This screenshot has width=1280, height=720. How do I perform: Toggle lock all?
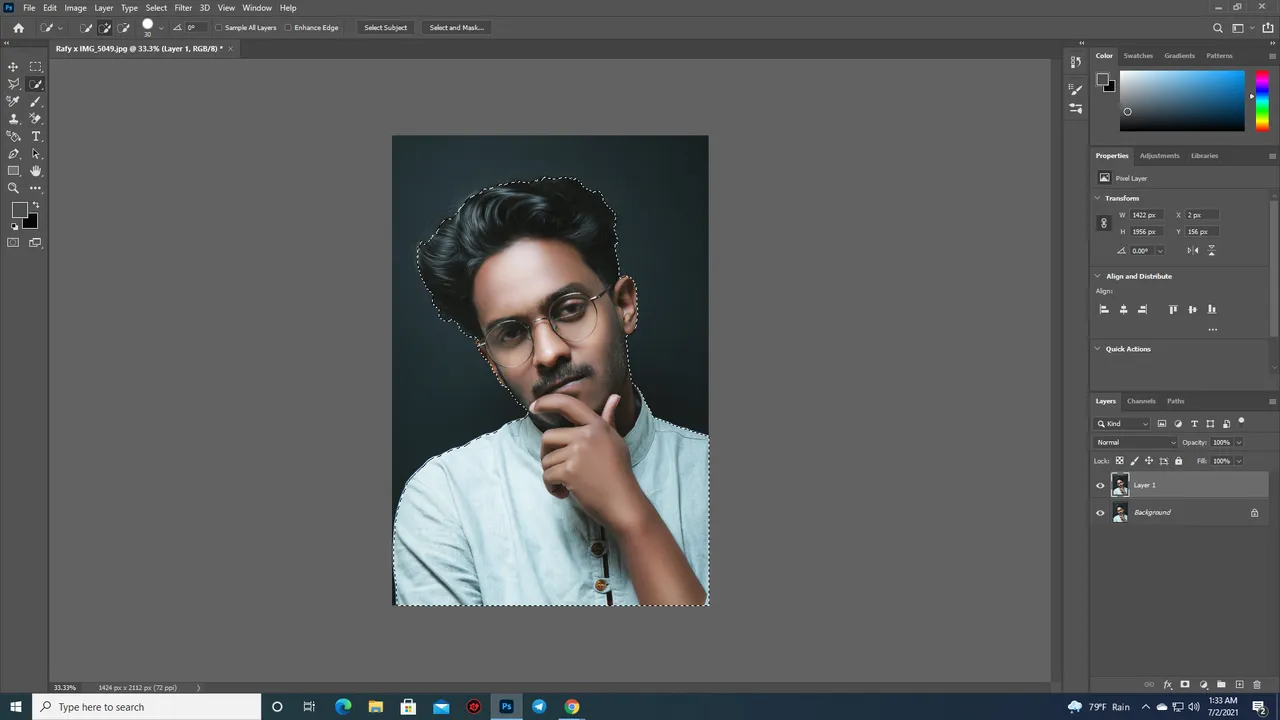1178,461
